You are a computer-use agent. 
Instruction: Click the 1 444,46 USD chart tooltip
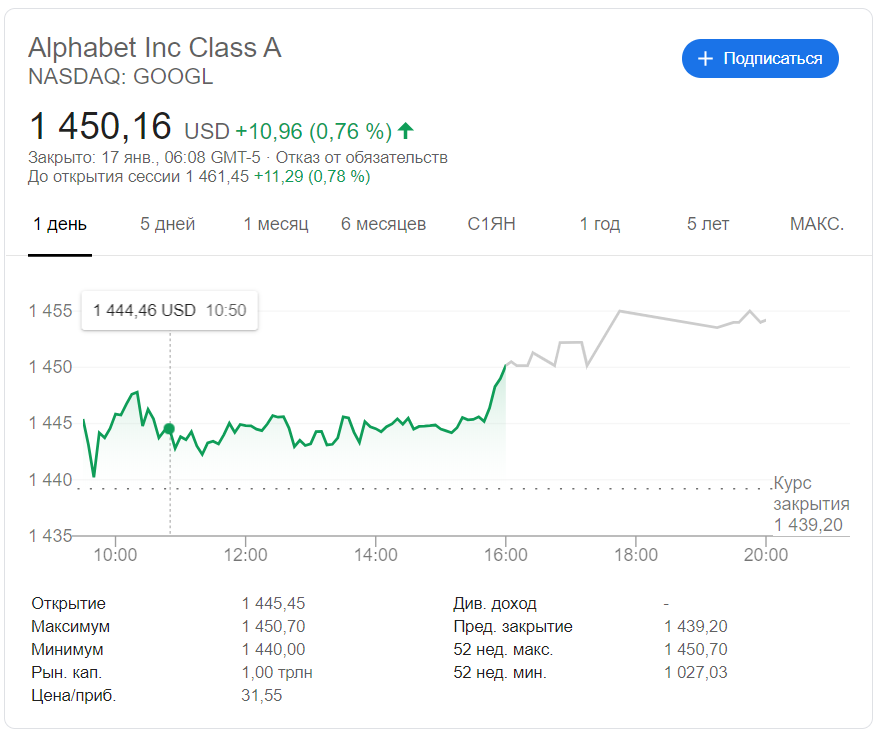(169, 310)
